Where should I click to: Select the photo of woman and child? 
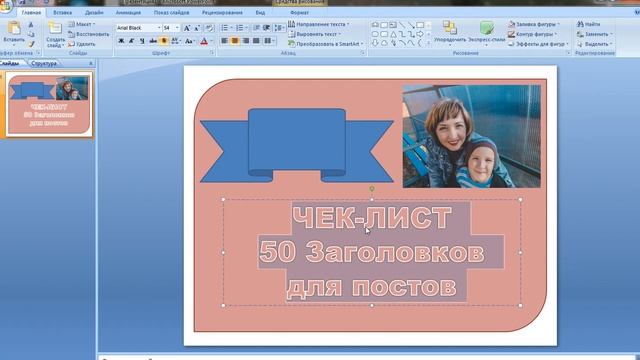click(x=471, y=136)
